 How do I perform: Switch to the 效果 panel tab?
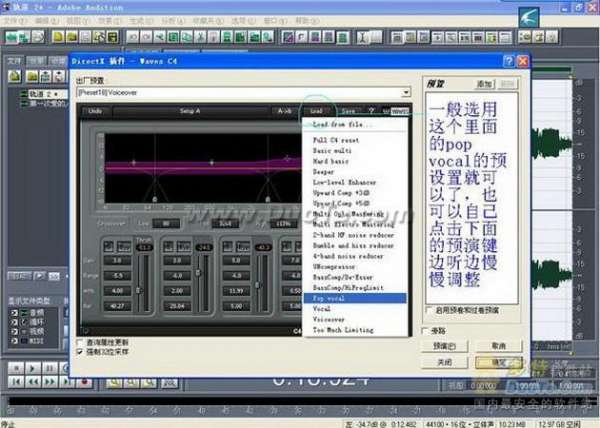[37, 61]
